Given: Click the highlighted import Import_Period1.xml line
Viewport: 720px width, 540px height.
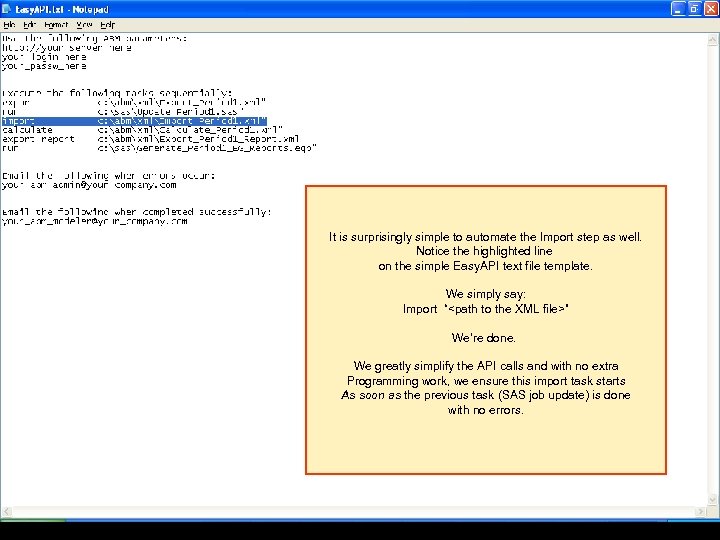Looking at the screenshot, I should pyautogui.click(x=134, y=121).
